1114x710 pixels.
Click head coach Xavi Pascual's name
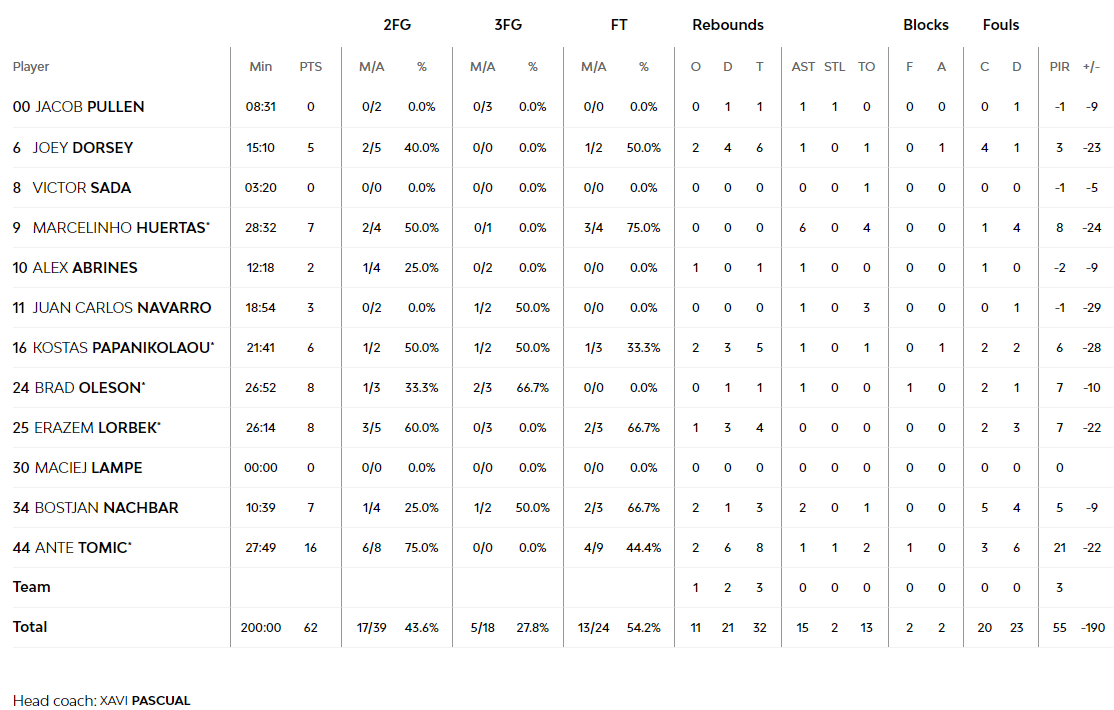pos(145,700)
